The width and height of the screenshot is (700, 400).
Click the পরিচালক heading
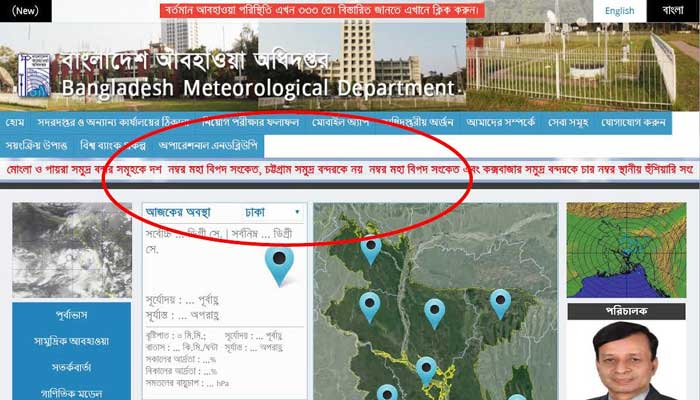[x=626, y=312]
